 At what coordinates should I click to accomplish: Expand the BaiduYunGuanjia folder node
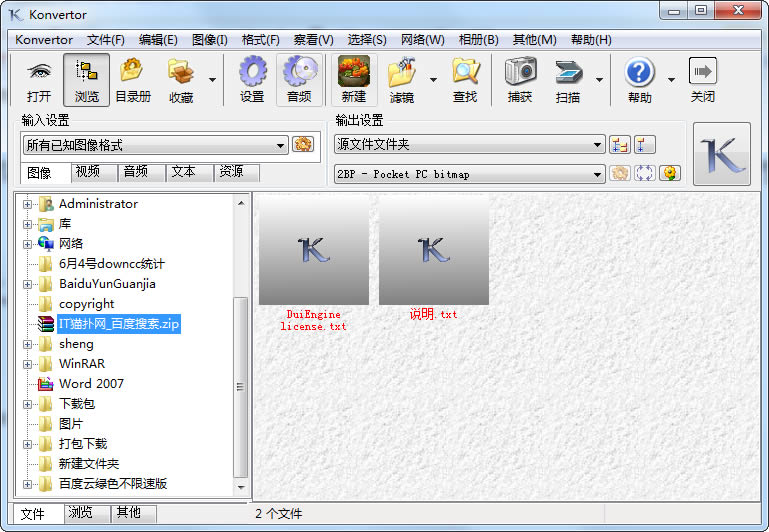point(27,284)
